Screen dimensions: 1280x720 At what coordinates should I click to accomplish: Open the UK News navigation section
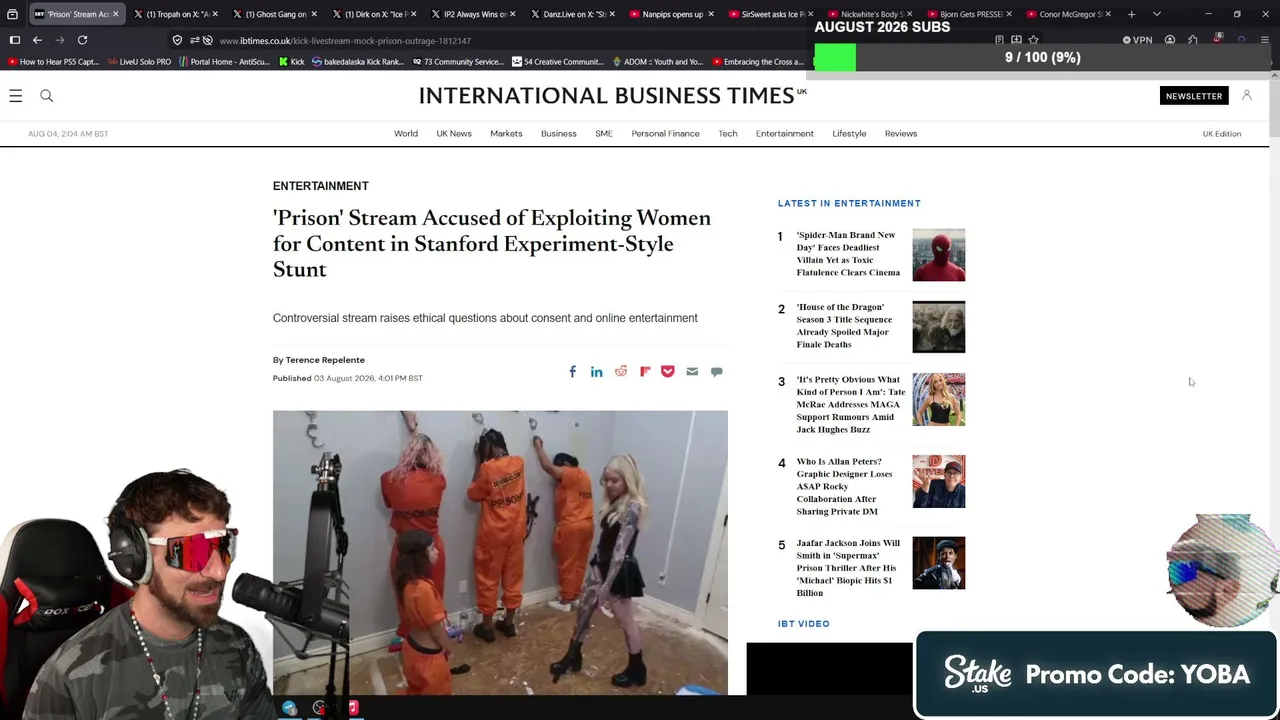point(454,134)
